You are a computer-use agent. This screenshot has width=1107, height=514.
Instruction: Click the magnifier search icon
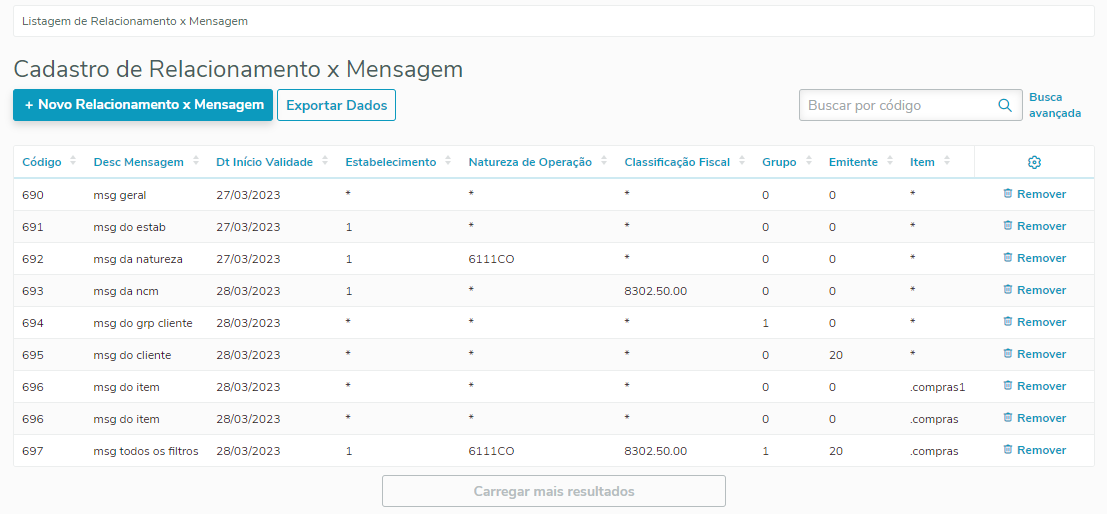tap(1004, 105)
